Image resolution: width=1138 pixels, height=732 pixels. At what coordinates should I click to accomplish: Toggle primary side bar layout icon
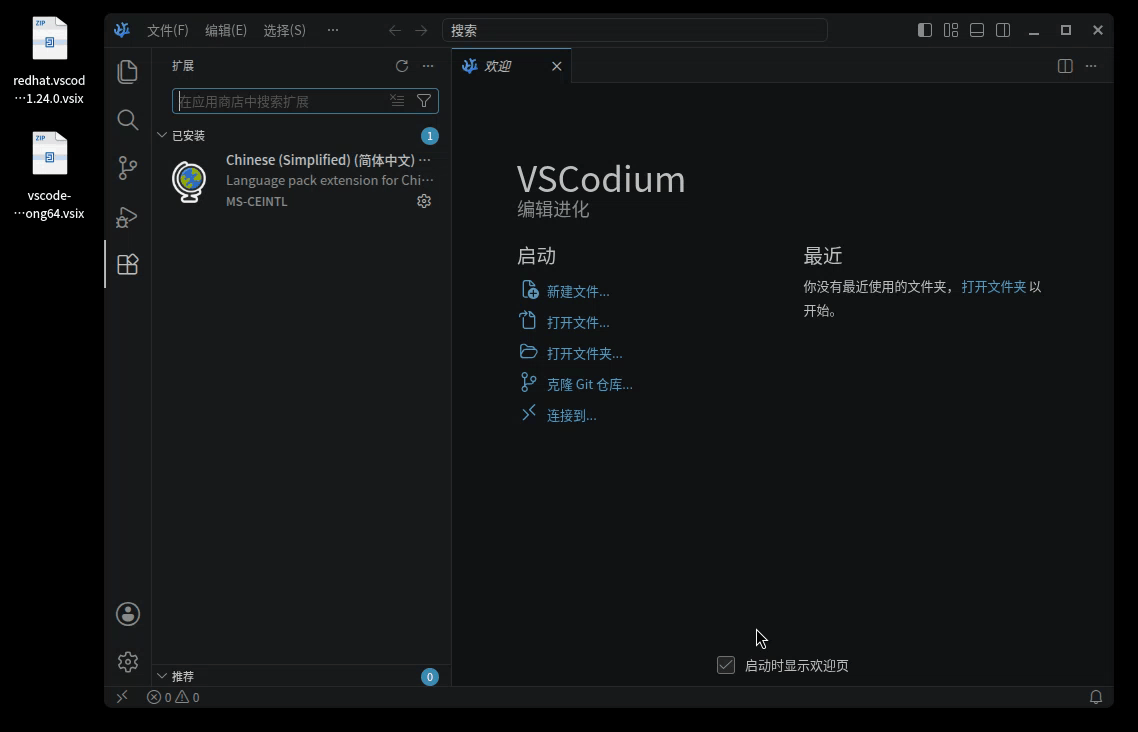pyautogui.click(x=925, y=30)
